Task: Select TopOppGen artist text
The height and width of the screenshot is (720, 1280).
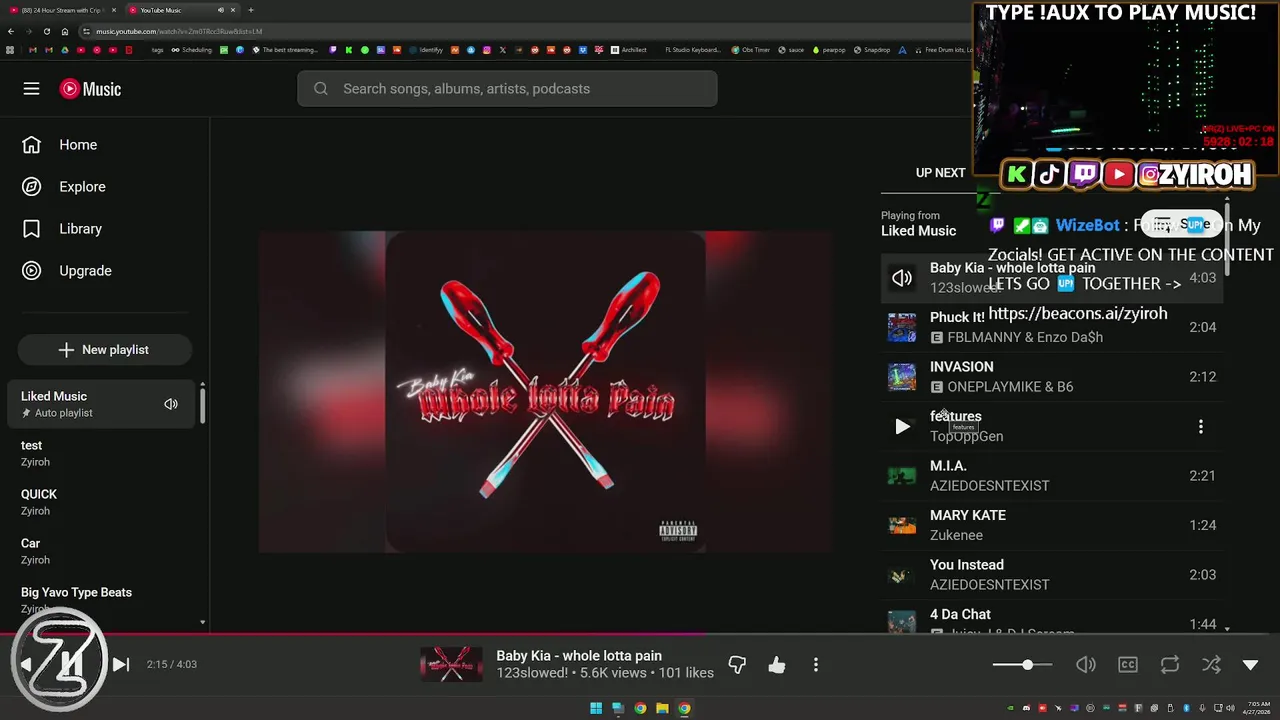Action: tap(966, 437)
